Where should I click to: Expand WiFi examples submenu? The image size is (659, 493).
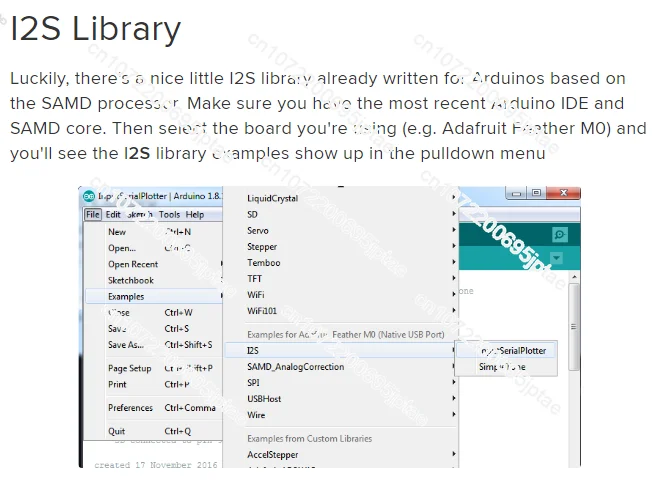(x=340, y=295)
